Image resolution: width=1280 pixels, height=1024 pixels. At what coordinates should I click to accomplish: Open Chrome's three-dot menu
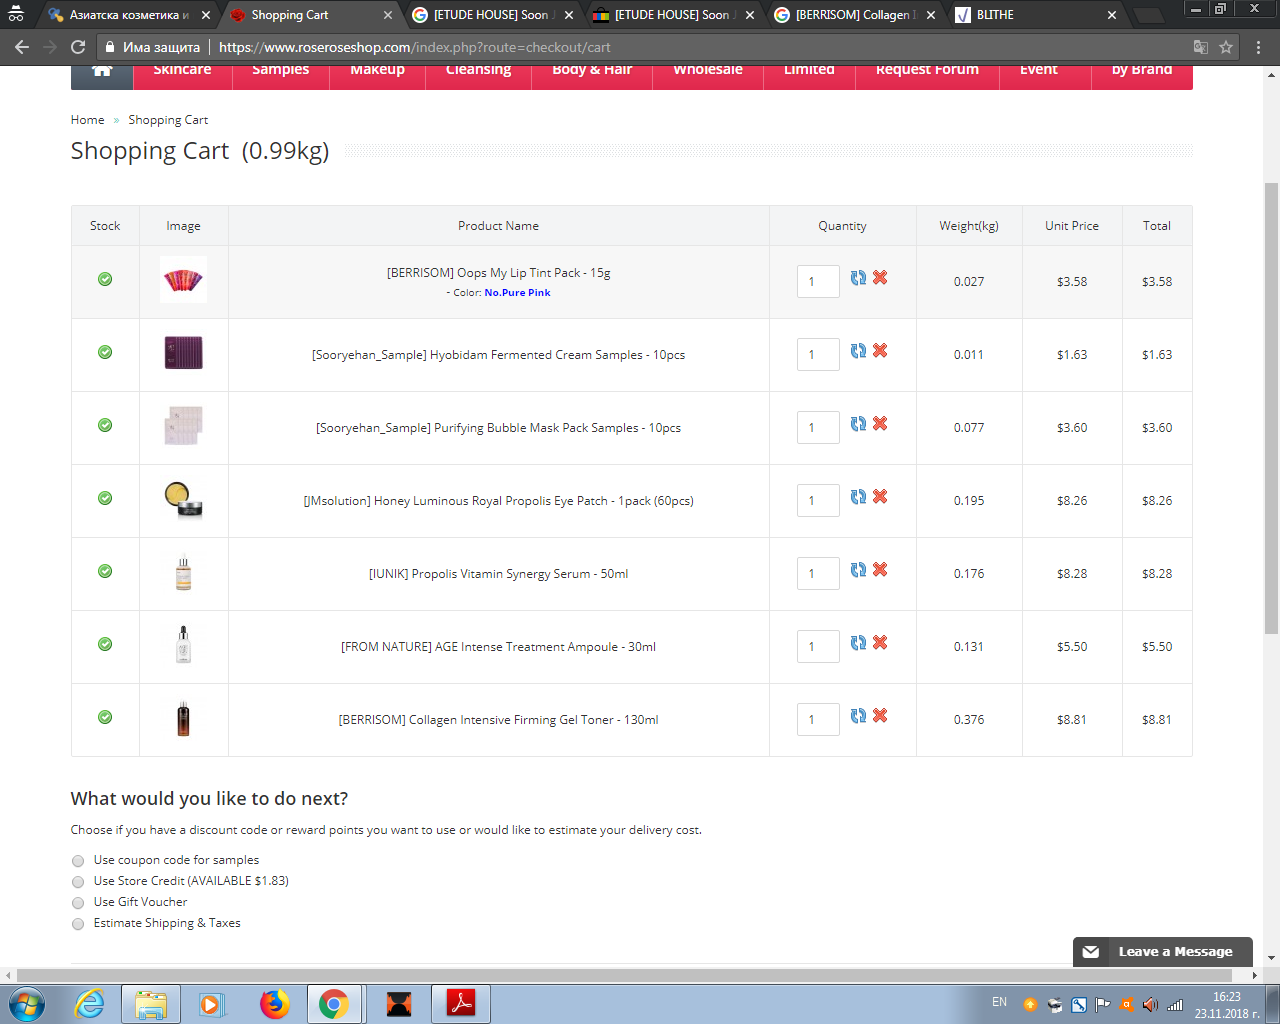click(x=1258, y=47)
